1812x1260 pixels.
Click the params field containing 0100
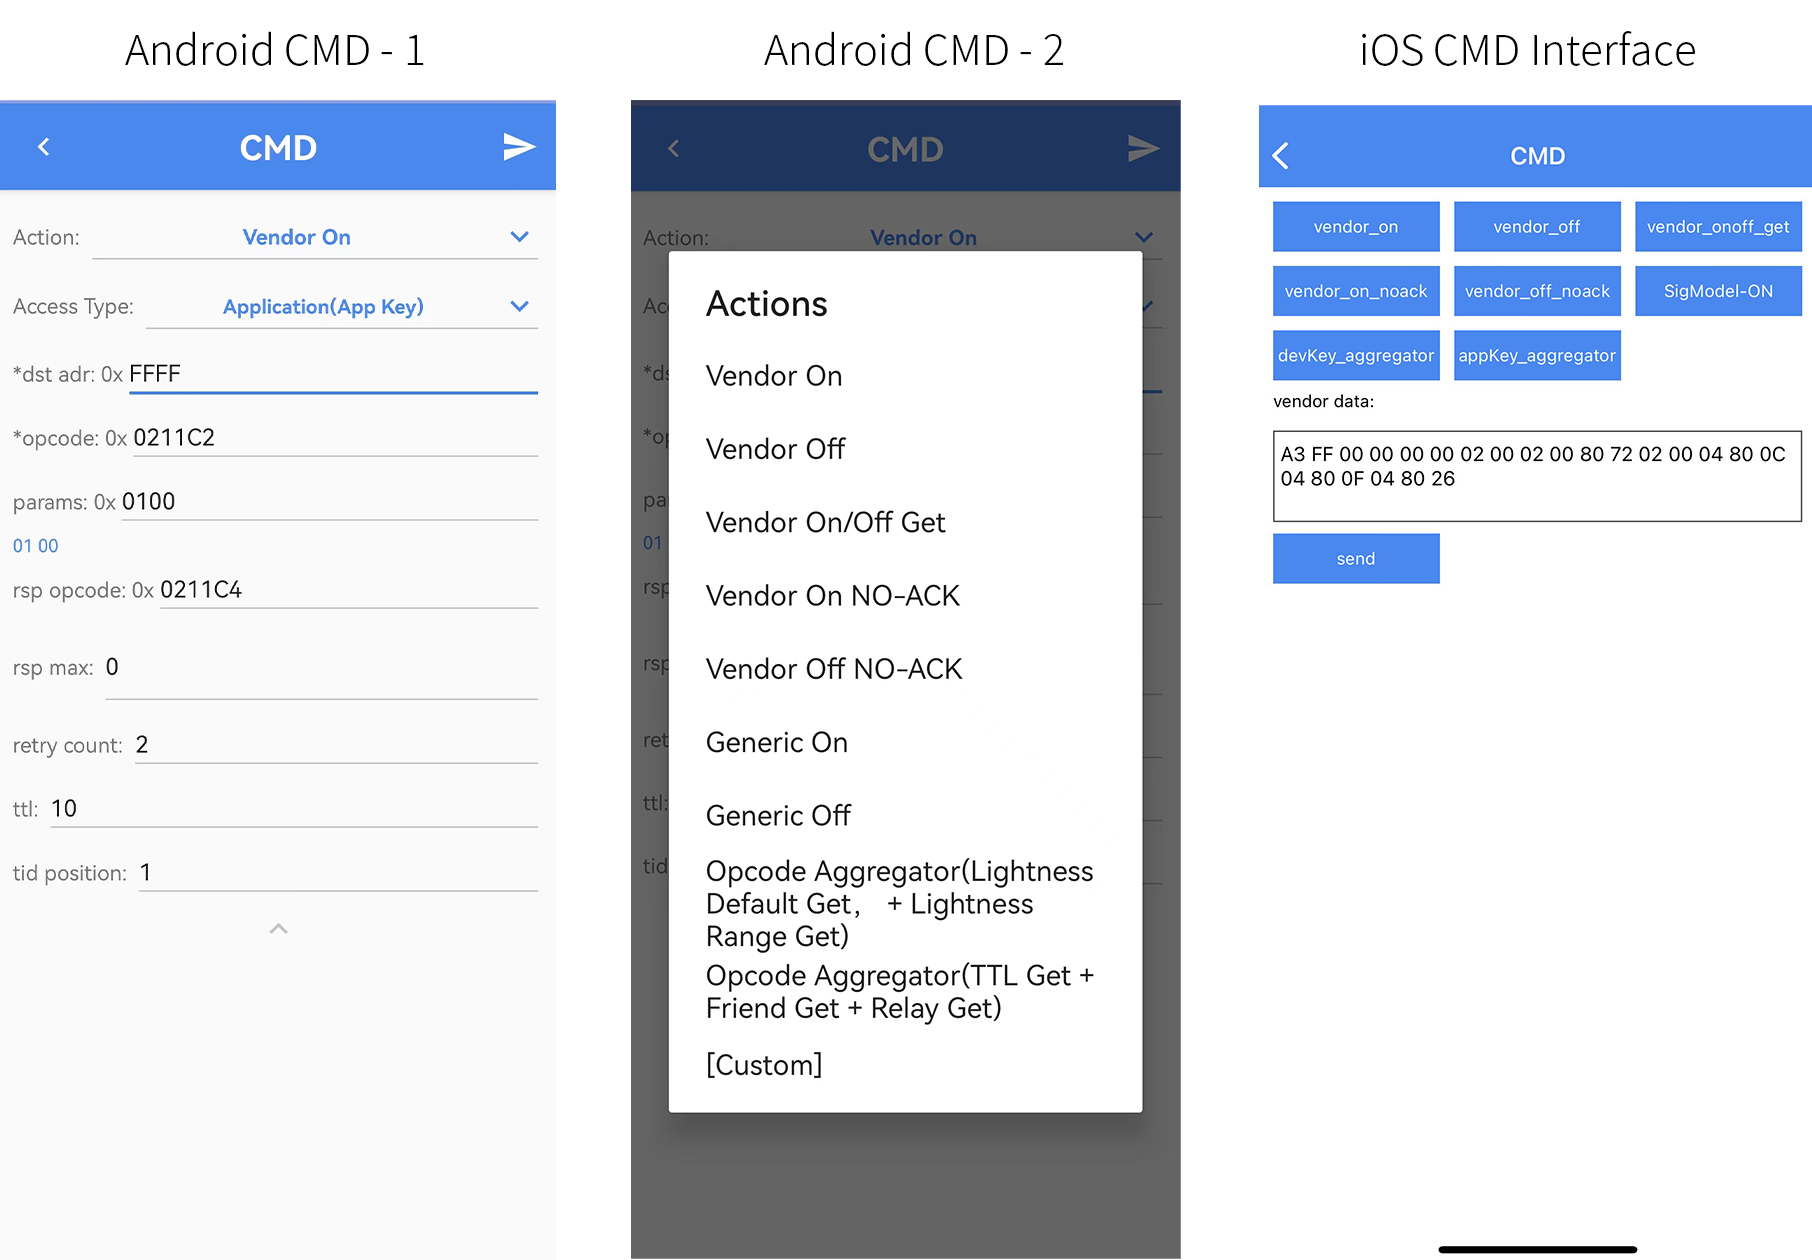coord(330,502)
